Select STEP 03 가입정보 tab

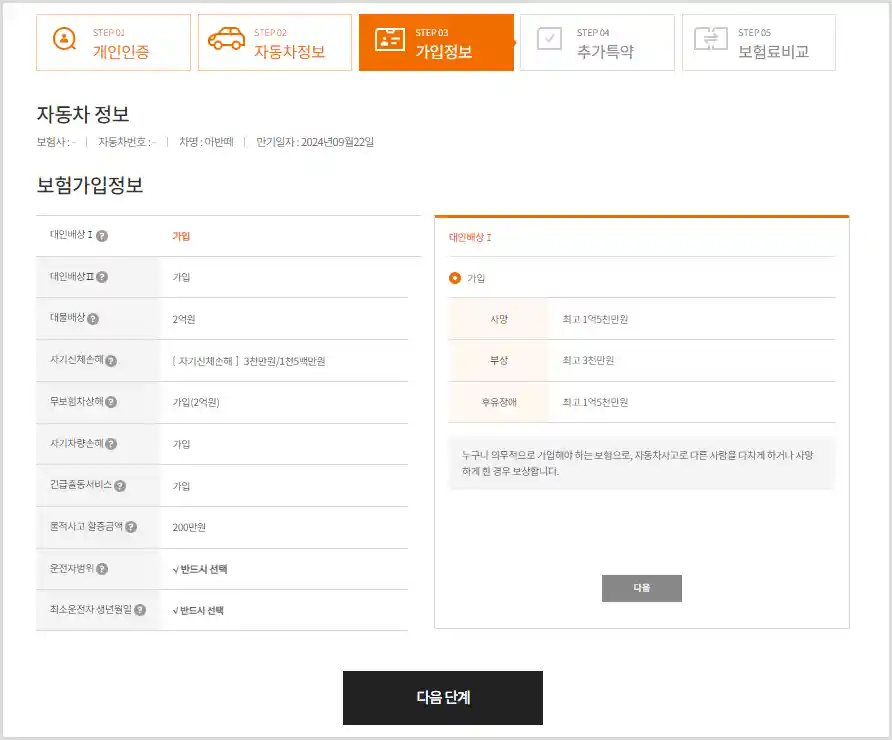(x=436, y=43)
